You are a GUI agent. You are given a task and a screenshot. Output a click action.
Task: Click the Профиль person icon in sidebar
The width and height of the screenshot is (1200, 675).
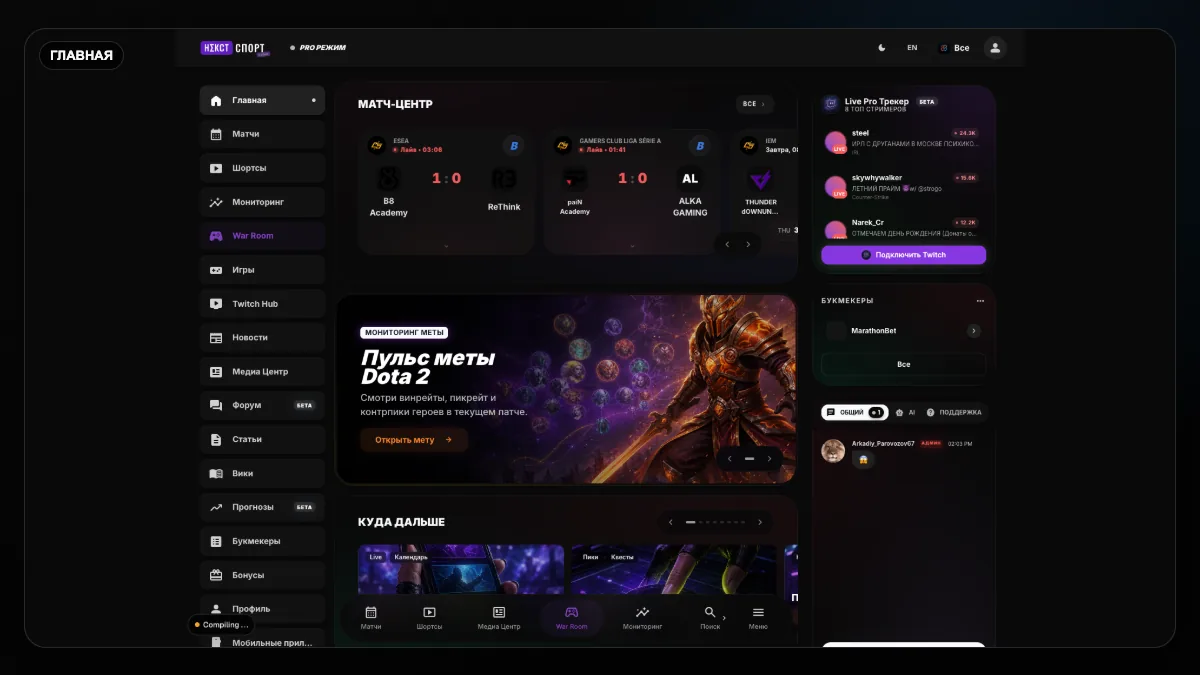pos(216,608)
